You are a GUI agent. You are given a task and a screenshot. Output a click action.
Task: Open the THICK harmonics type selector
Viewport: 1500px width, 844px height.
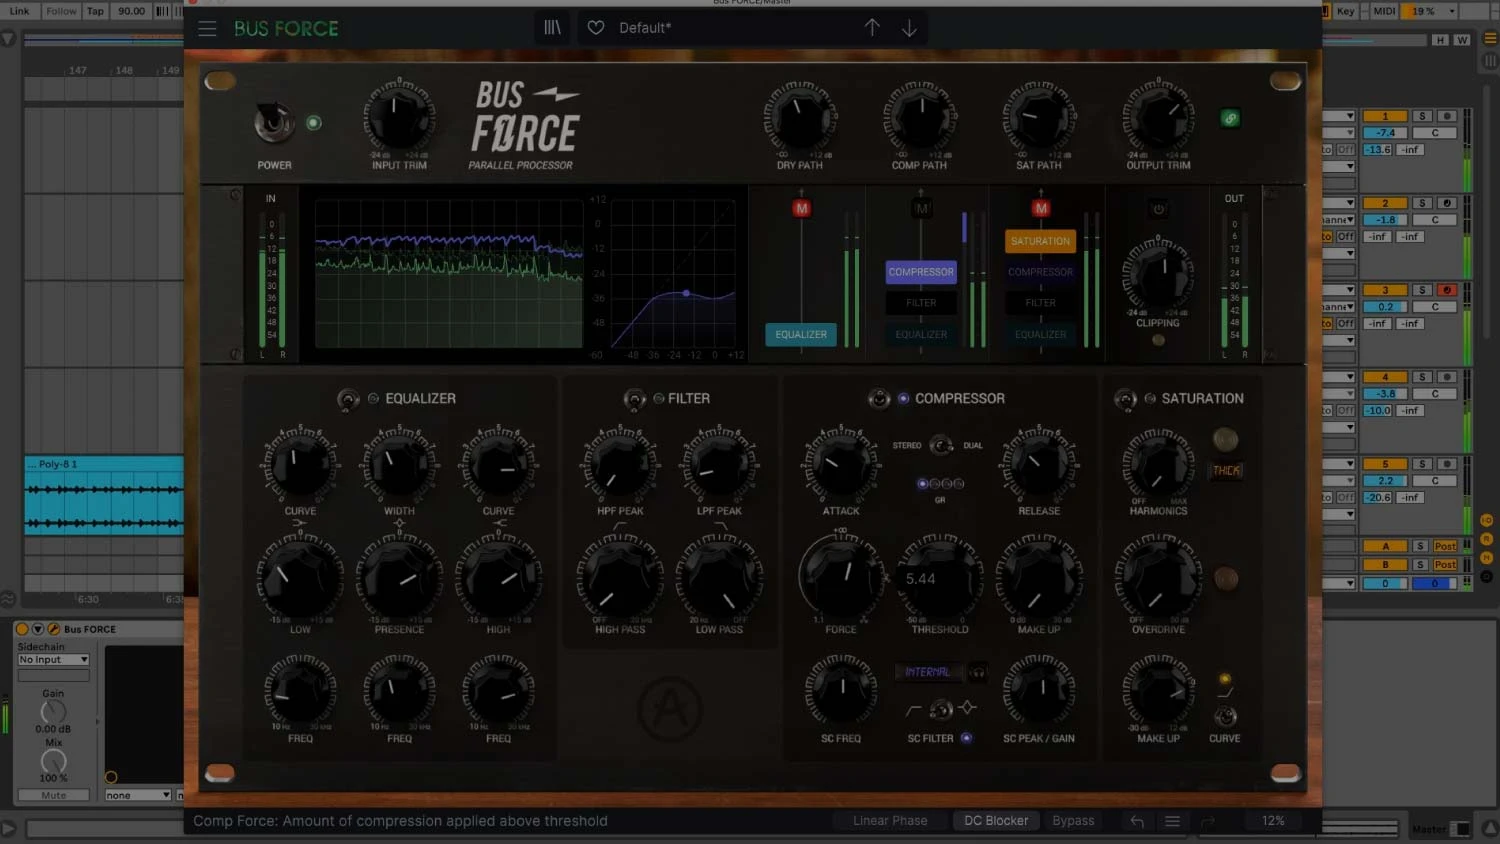pyautogui.click(x=1226, y=471)
